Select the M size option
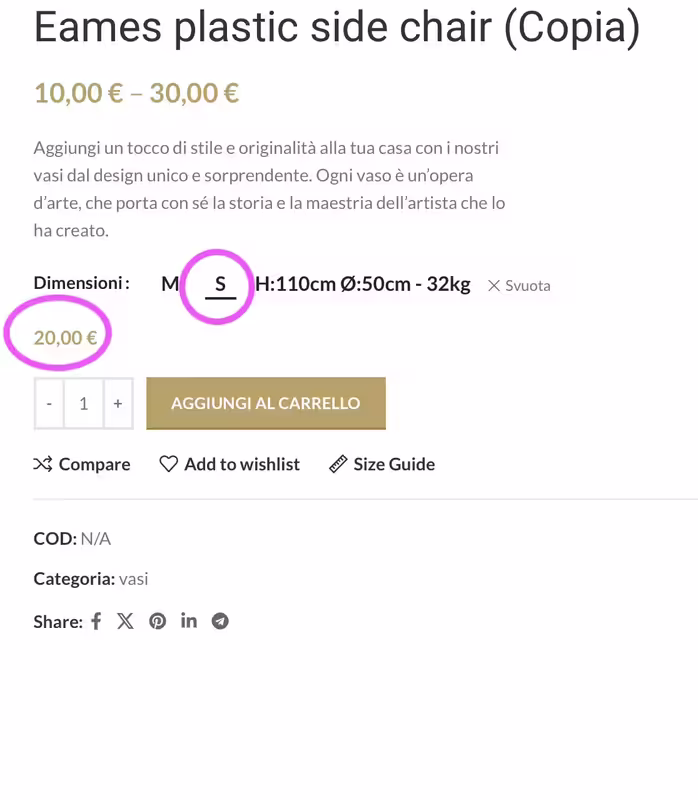Image resolution: width=698 pixels, height=800 pixels. pyautogui.click(x=170, y=284)
